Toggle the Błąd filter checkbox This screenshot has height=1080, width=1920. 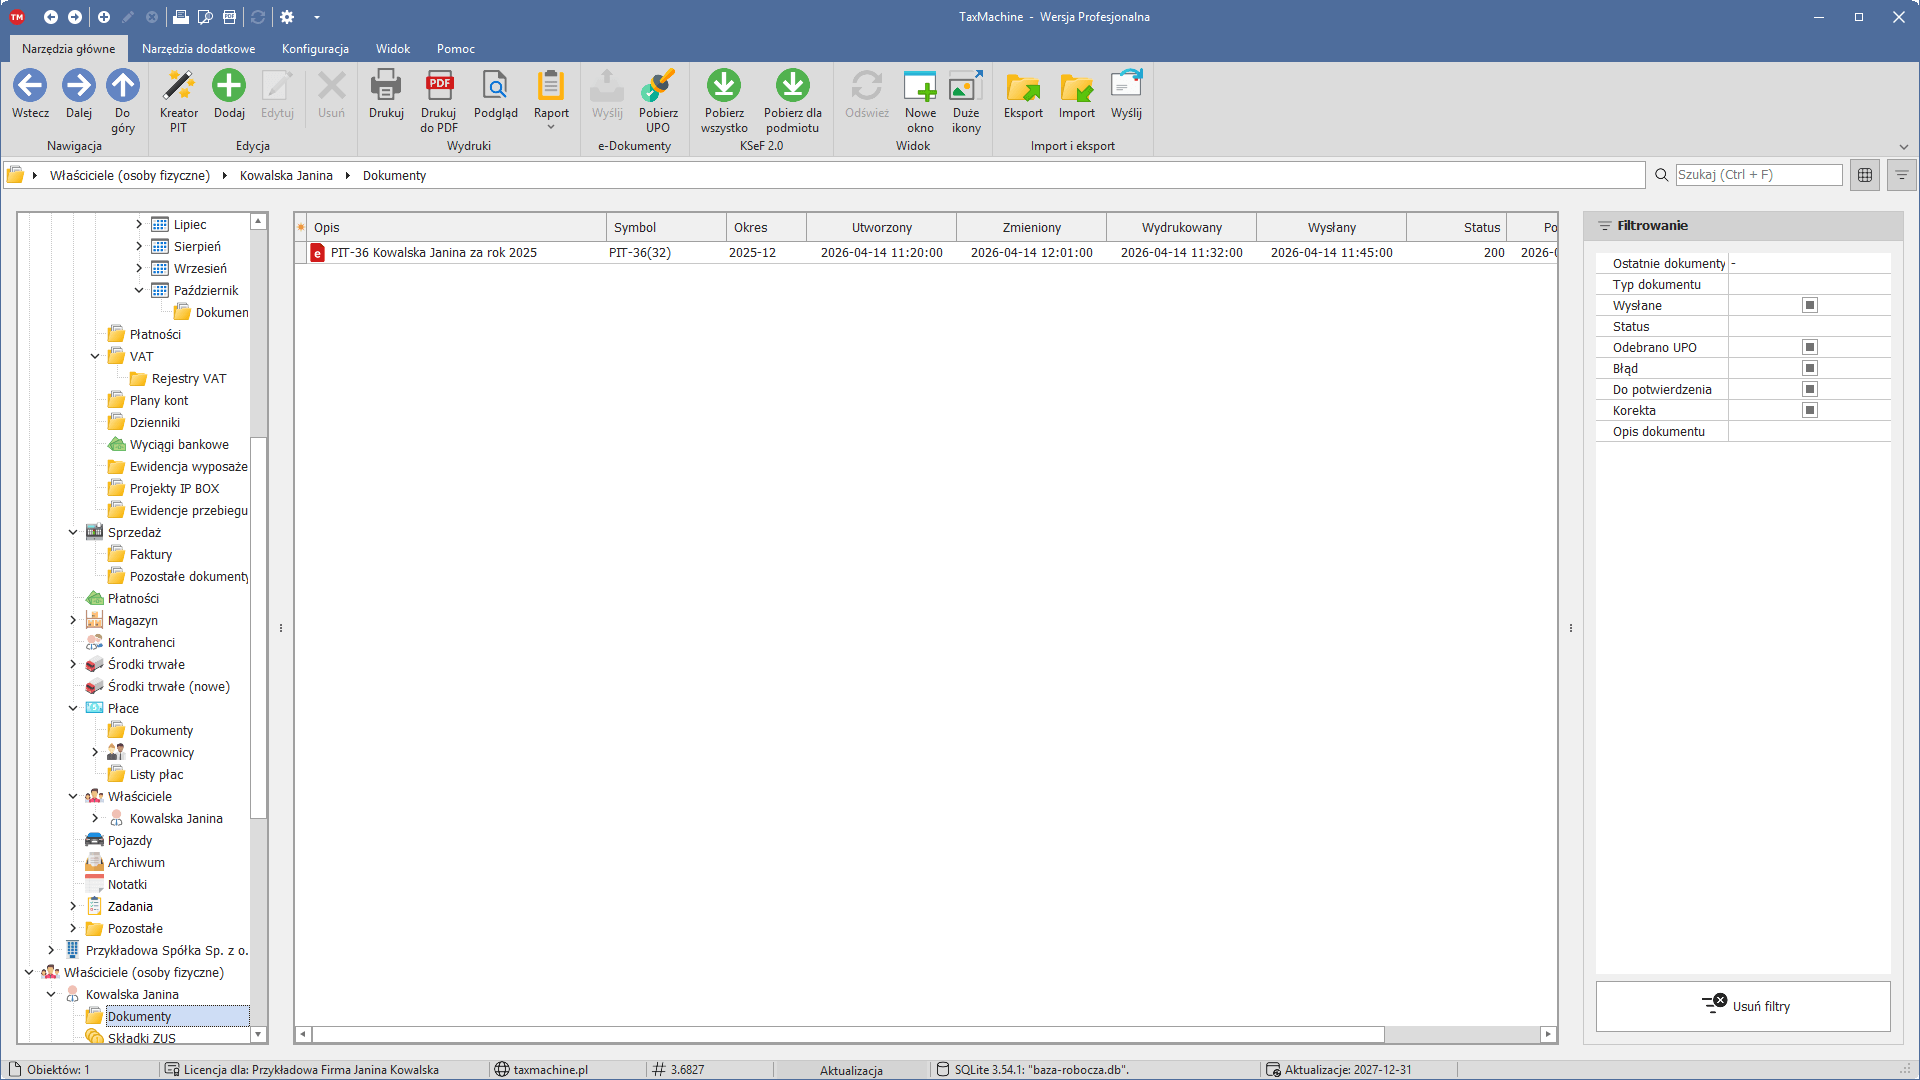point(1810,368)
